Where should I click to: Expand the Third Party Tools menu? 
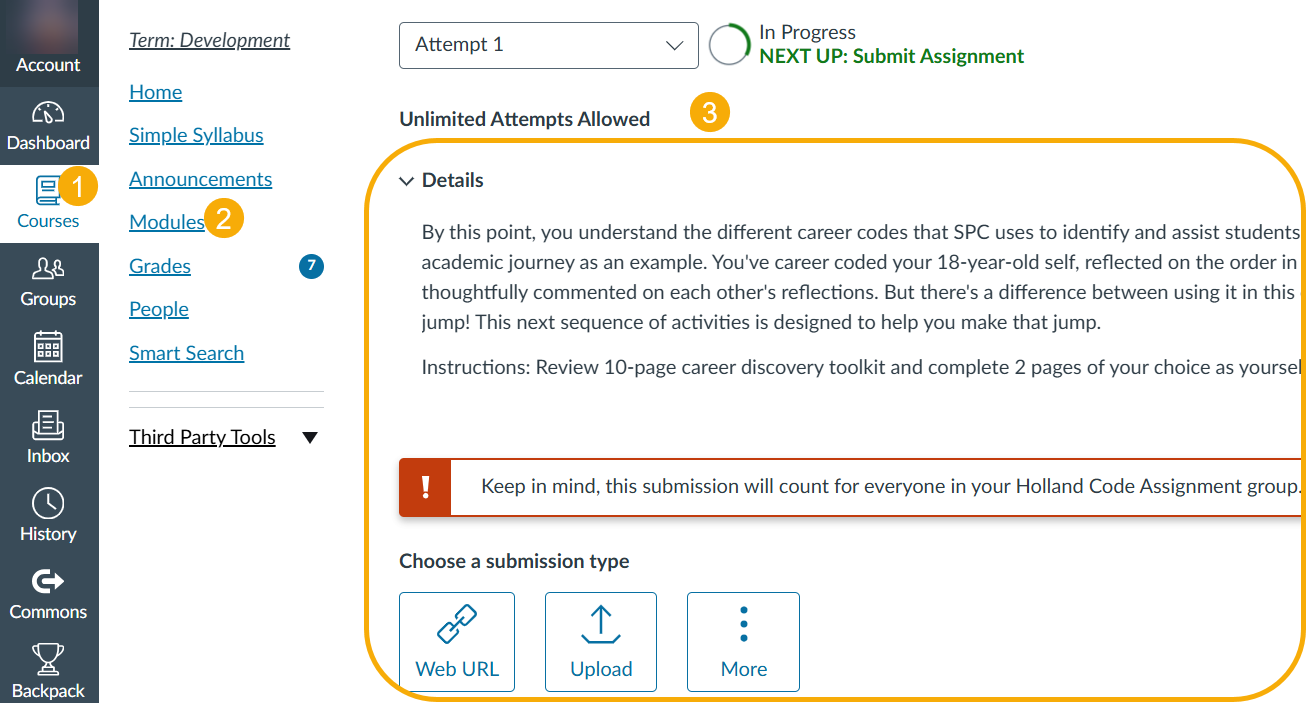pos(202,437)
